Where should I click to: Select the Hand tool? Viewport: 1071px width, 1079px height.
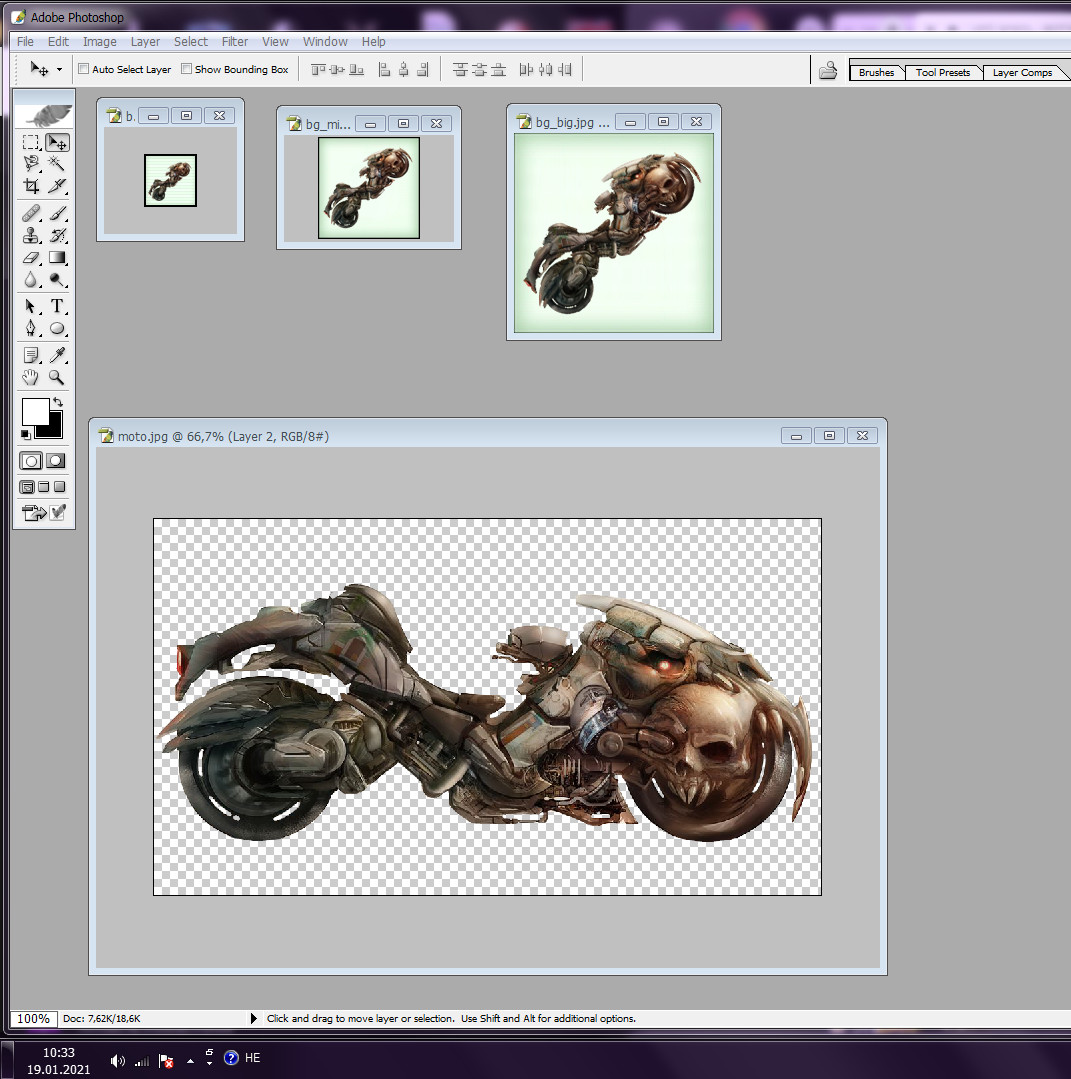31,377
